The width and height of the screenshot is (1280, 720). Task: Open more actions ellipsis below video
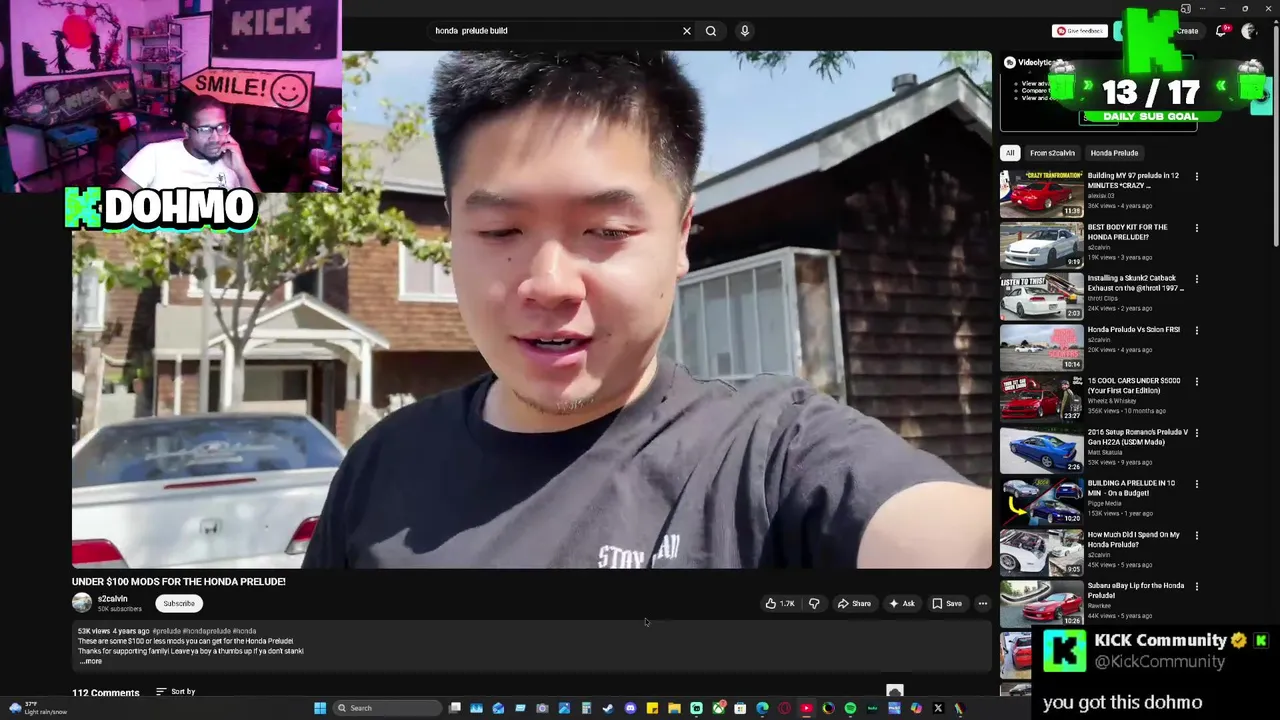click(982, 603)
